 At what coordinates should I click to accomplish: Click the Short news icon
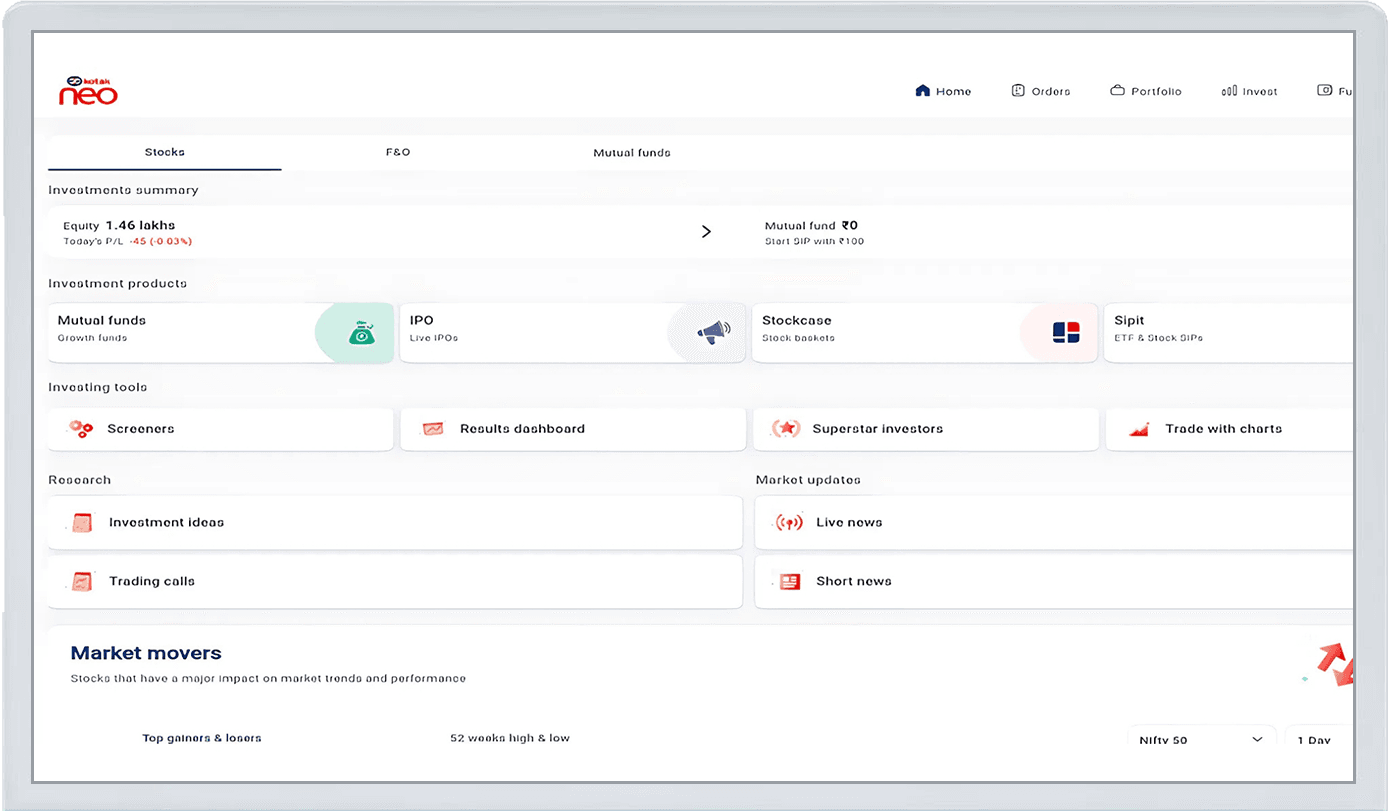coord(789,581)
